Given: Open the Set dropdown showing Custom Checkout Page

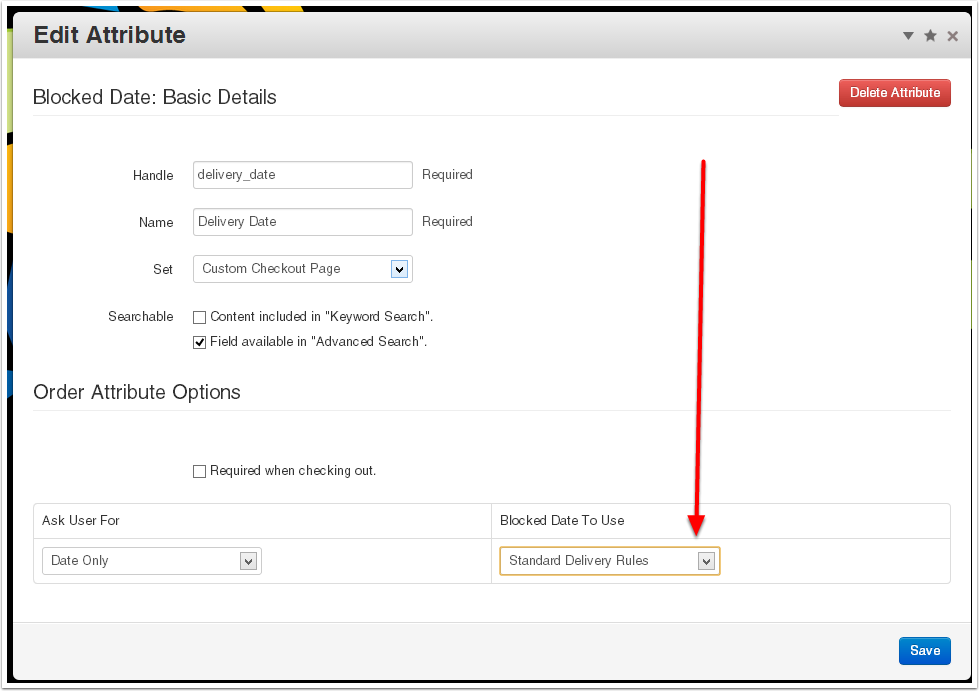Looking at the screenshot, I should coord(302,269).
